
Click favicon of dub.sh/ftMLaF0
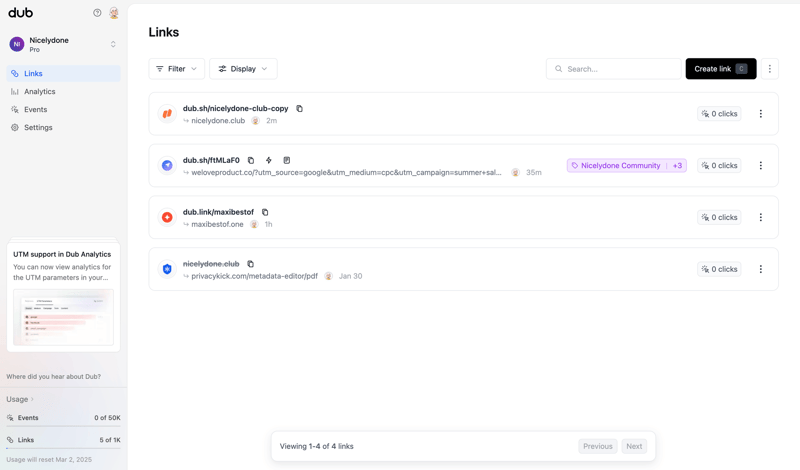tap(167, 165)
